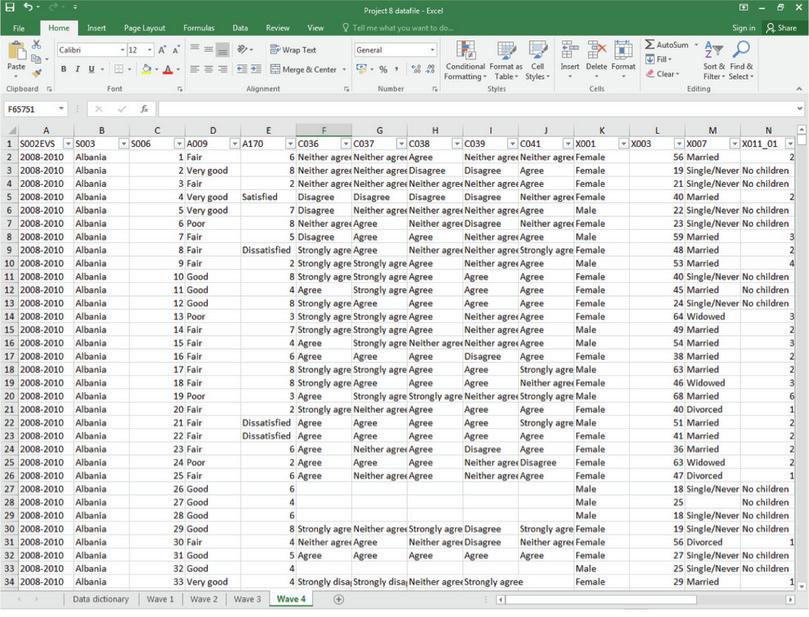Click the Middle Align icon
This screenshot has width=809, height=617.
pos(208,50)
